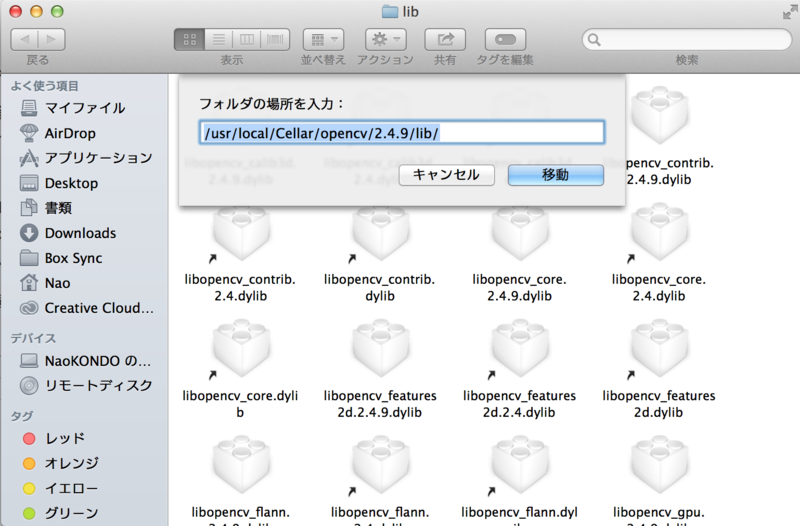Click the forward navigation arrow
The image size is (800, 526).
(52, 39)
